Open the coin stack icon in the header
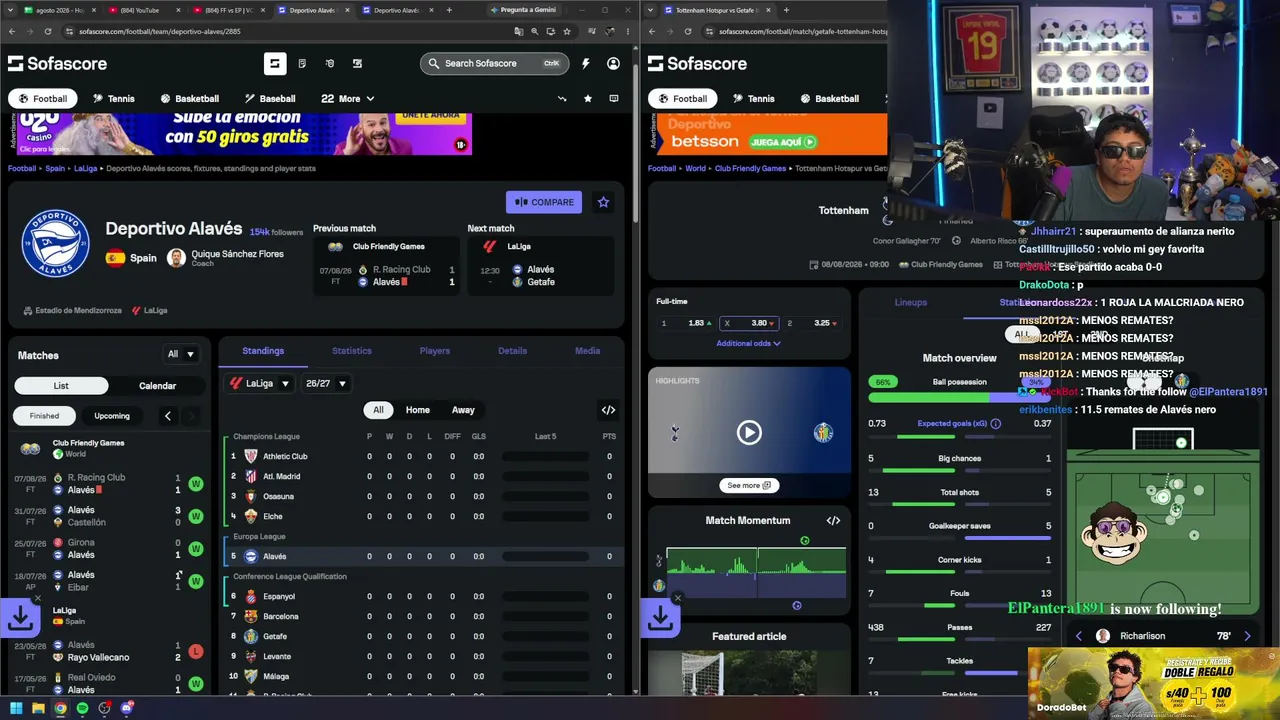Image resolution: width=1280 pixels, height=720 pixels. [x=330, y=63]
